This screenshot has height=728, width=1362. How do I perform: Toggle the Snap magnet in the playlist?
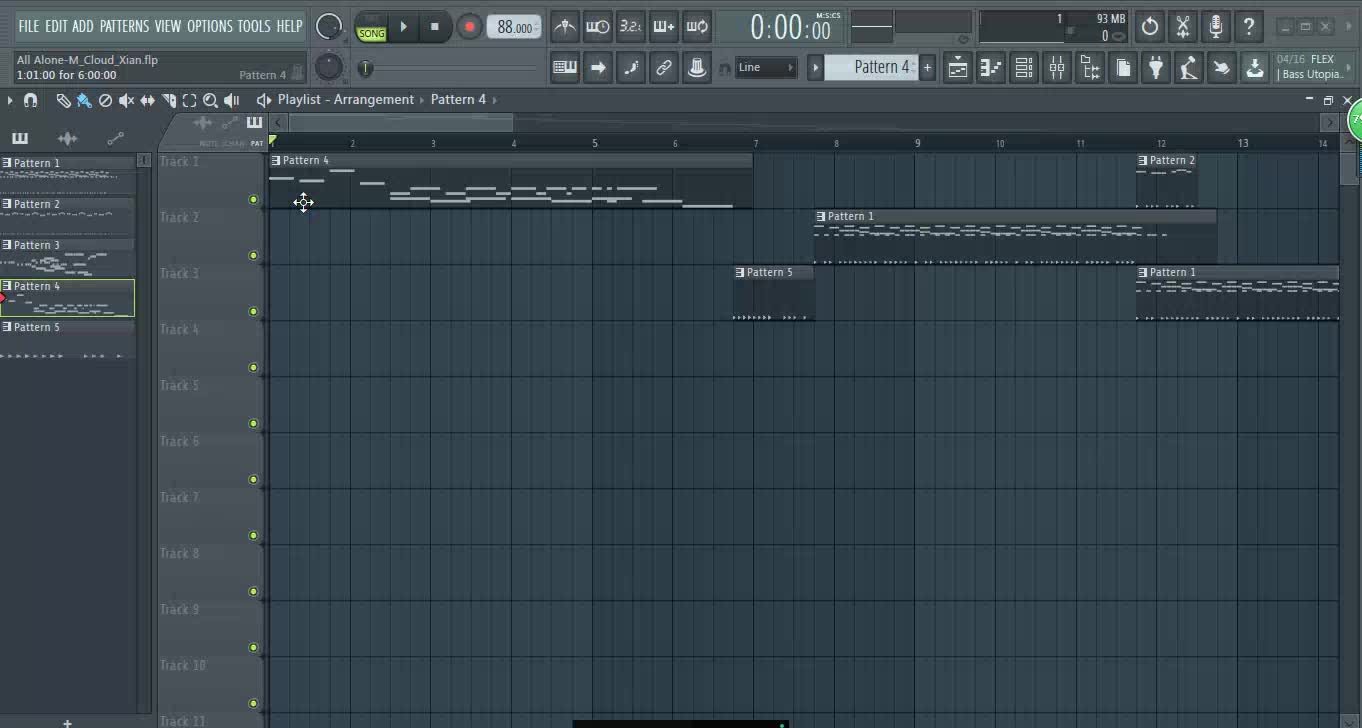(x=29, y=99)
